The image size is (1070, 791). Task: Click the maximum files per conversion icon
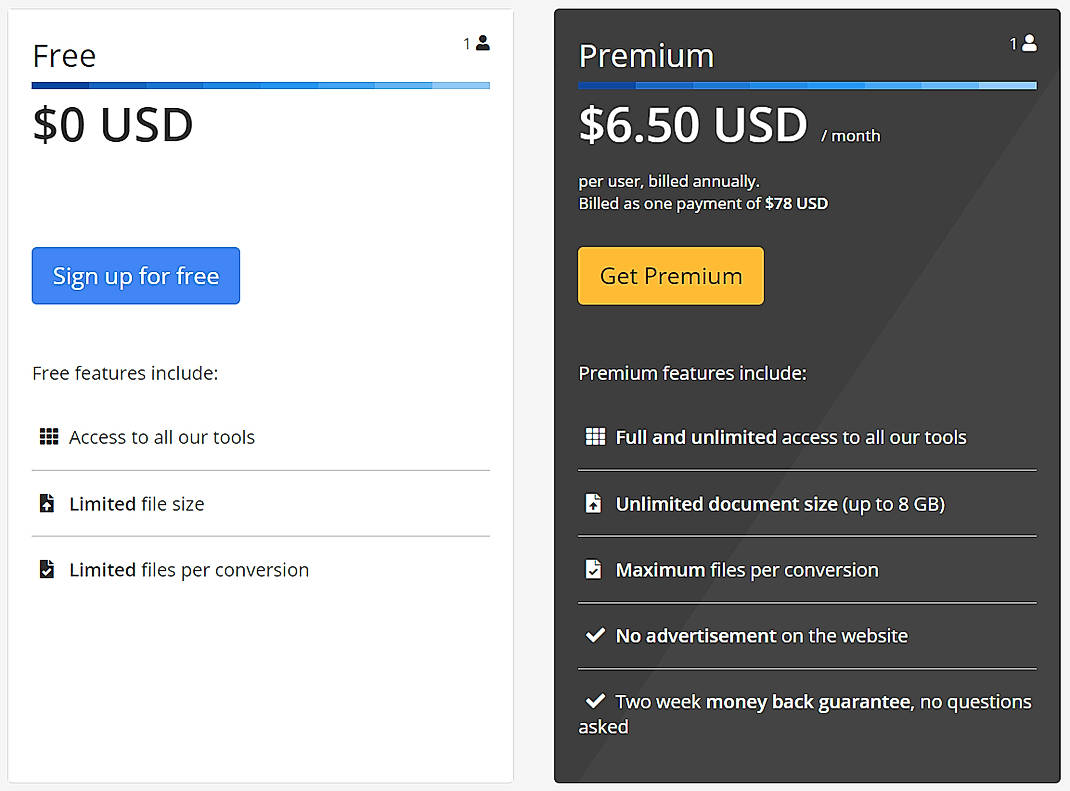pos(593,569)
